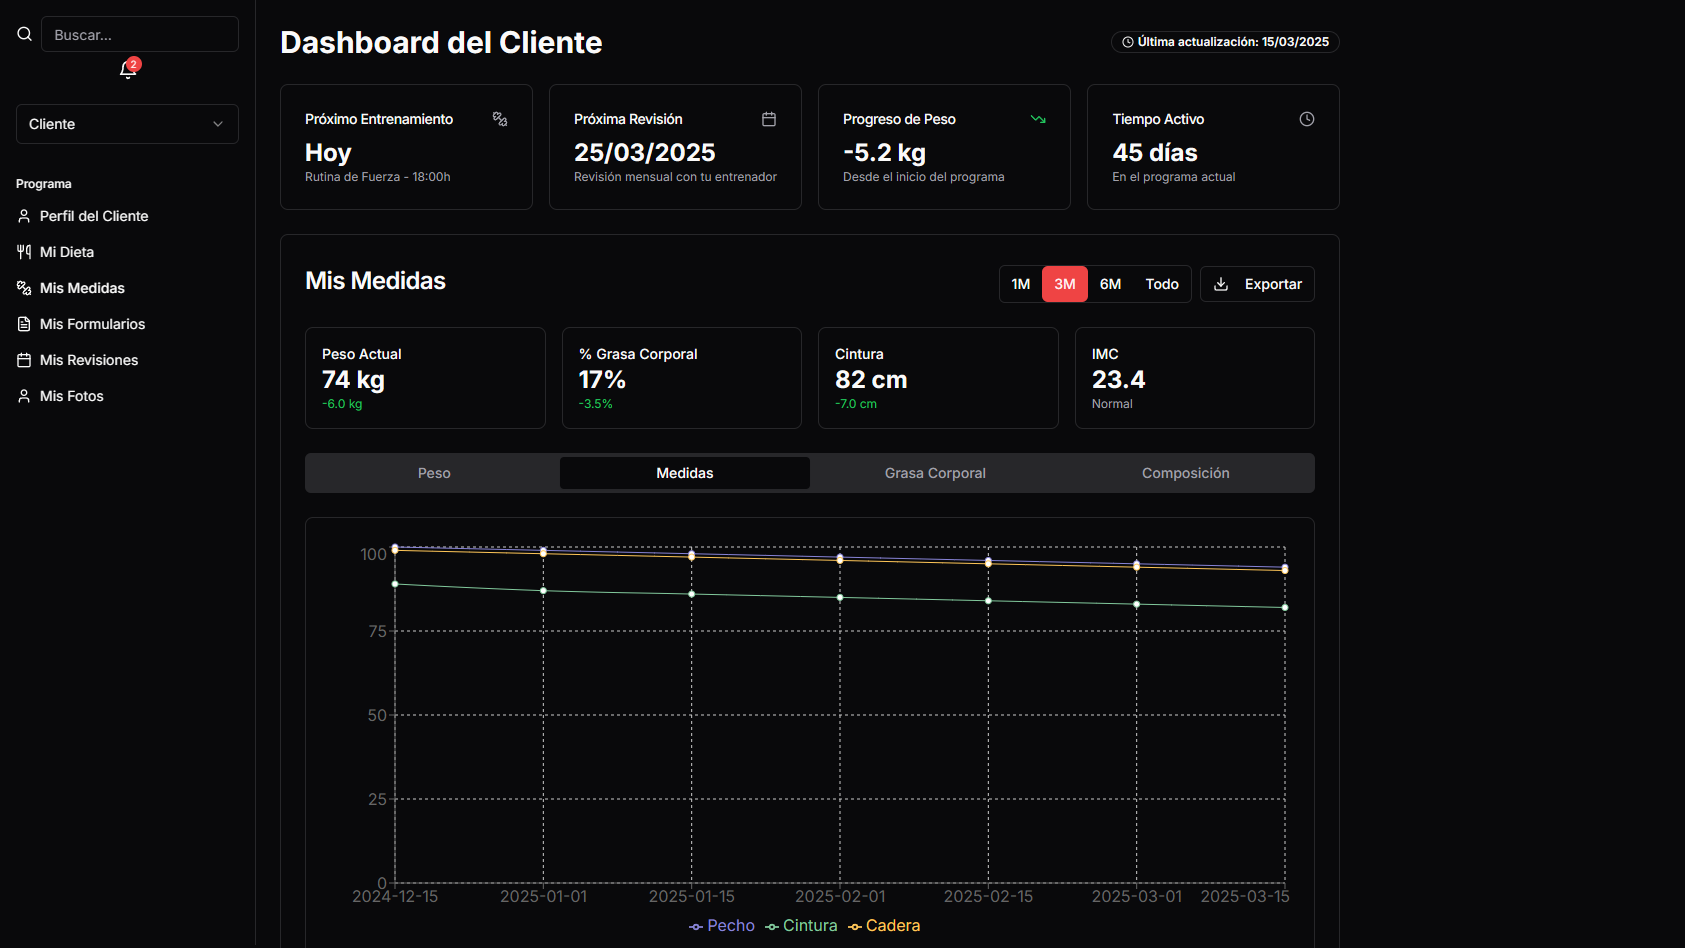
Task: Click the notification bell icon
Action: [127, 70]
